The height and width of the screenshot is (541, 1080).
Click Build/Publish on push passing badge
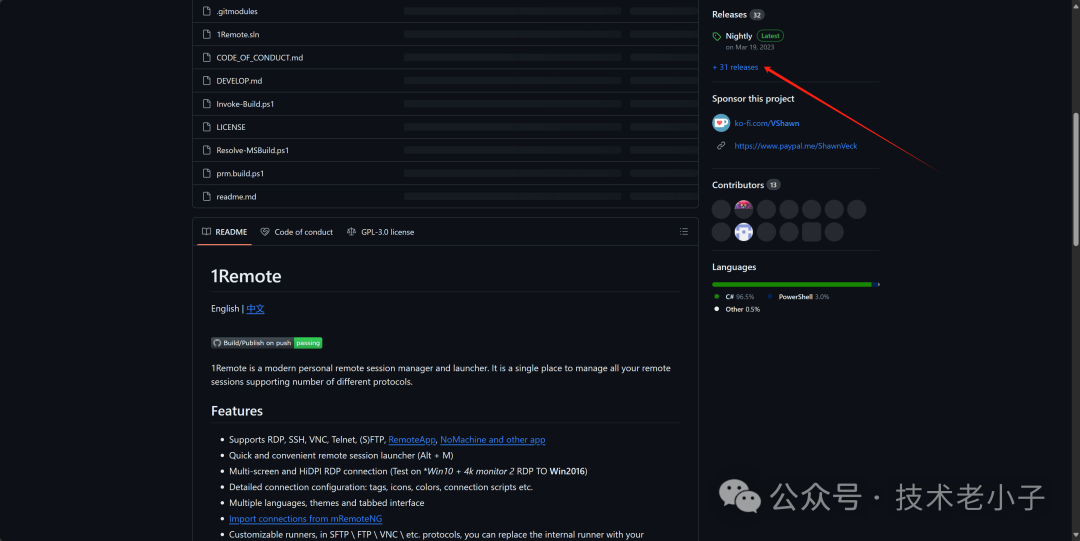click(267, 343)
